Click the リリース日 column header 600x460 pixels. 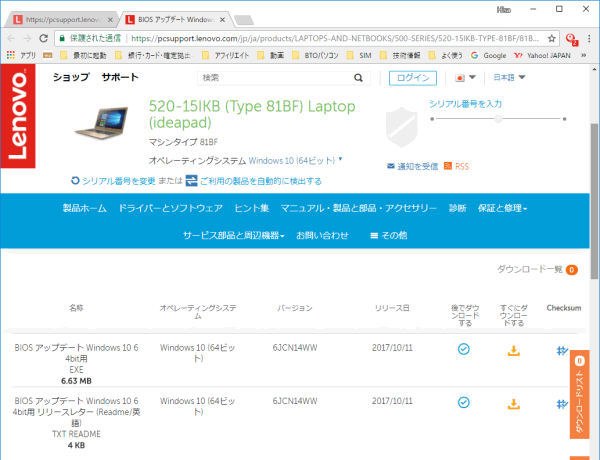point(392,308)
